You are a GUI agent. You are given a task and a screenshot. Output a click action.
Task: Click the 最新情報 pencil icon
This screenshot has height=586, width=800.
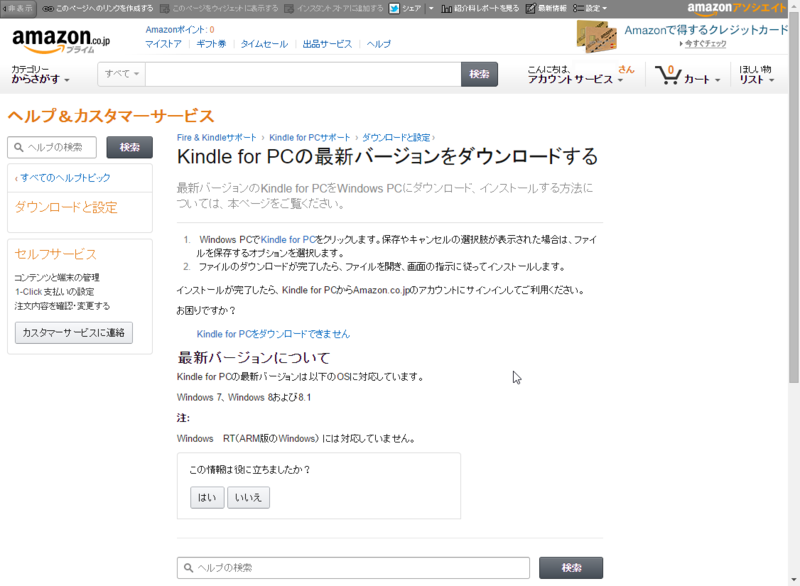[530, 9]
